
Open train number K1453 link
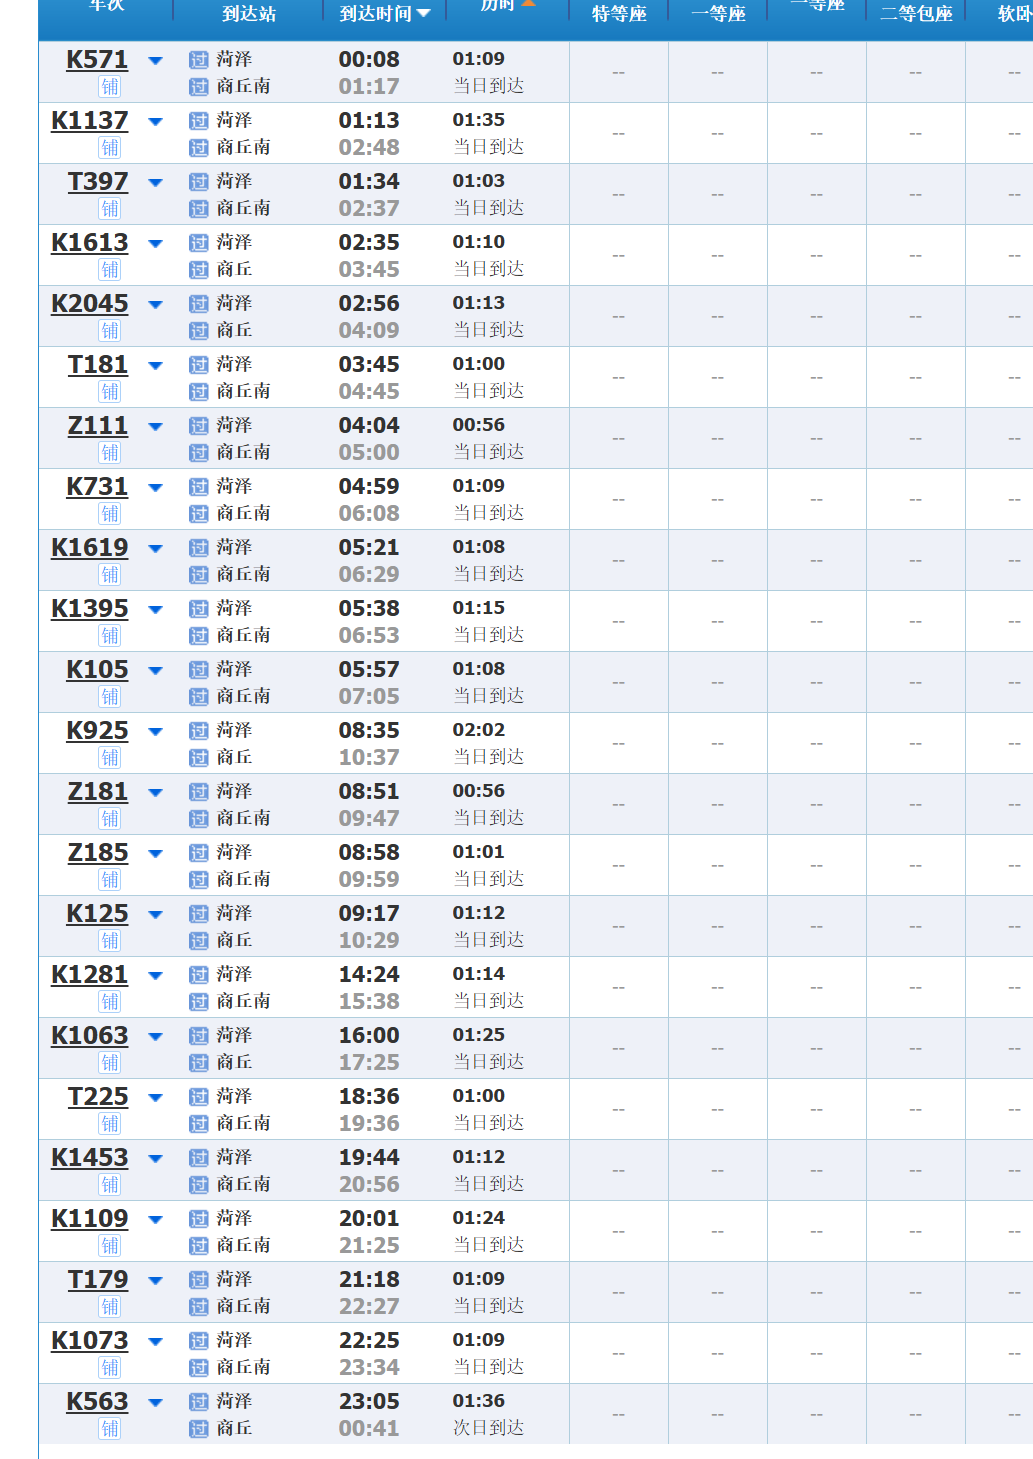(x=90, y=1158)
